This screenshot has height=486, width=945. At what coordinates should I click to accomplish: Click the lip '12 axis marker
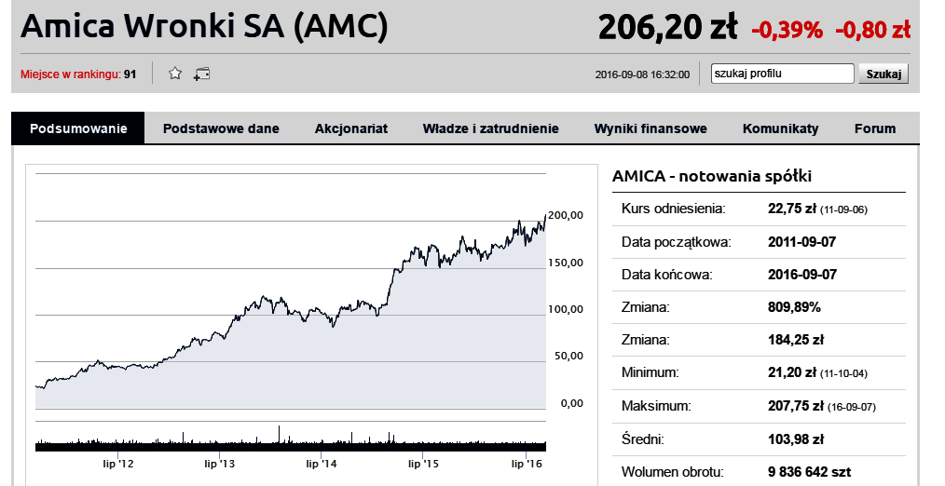[118, 464]
